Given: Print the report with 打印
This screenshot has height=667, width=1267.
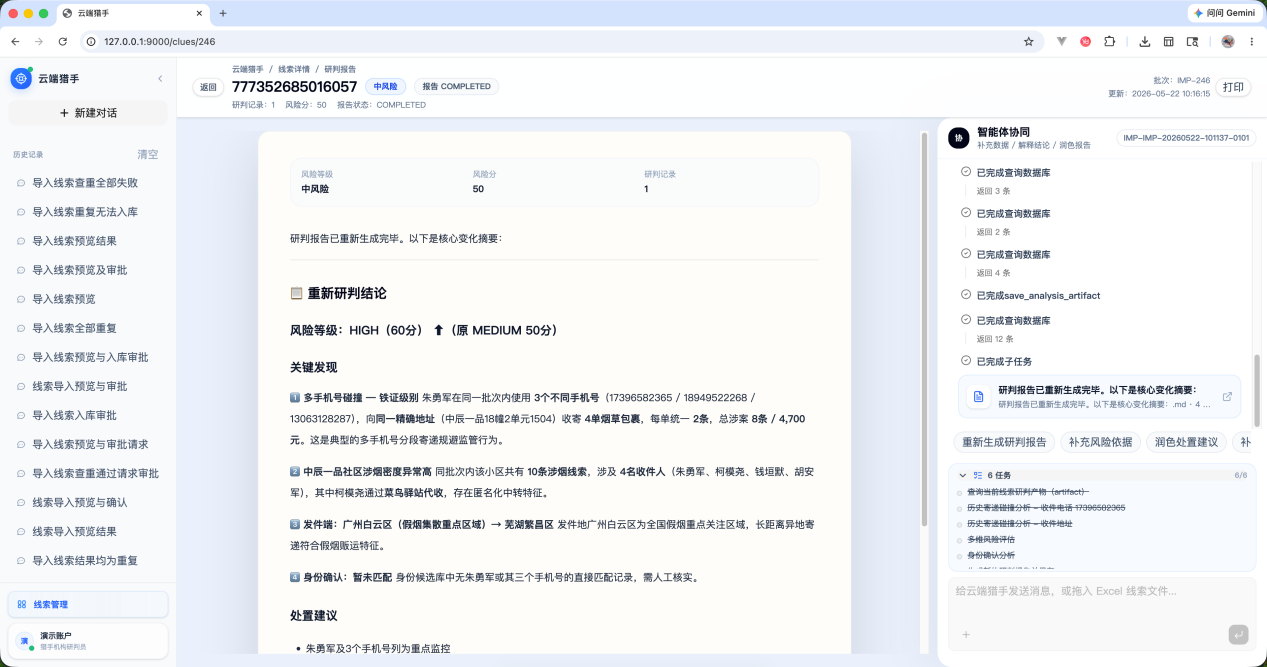Looking at the screenshot, I should pos(1234,87).
